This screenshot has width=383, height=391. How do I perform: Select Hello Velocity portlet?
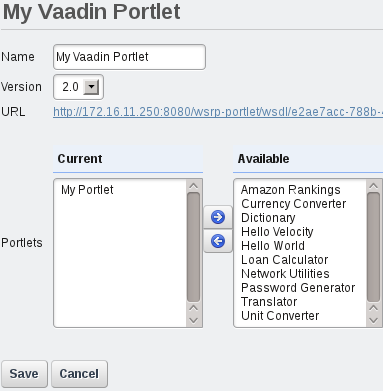pyautogui.click(x=277, y=232)
